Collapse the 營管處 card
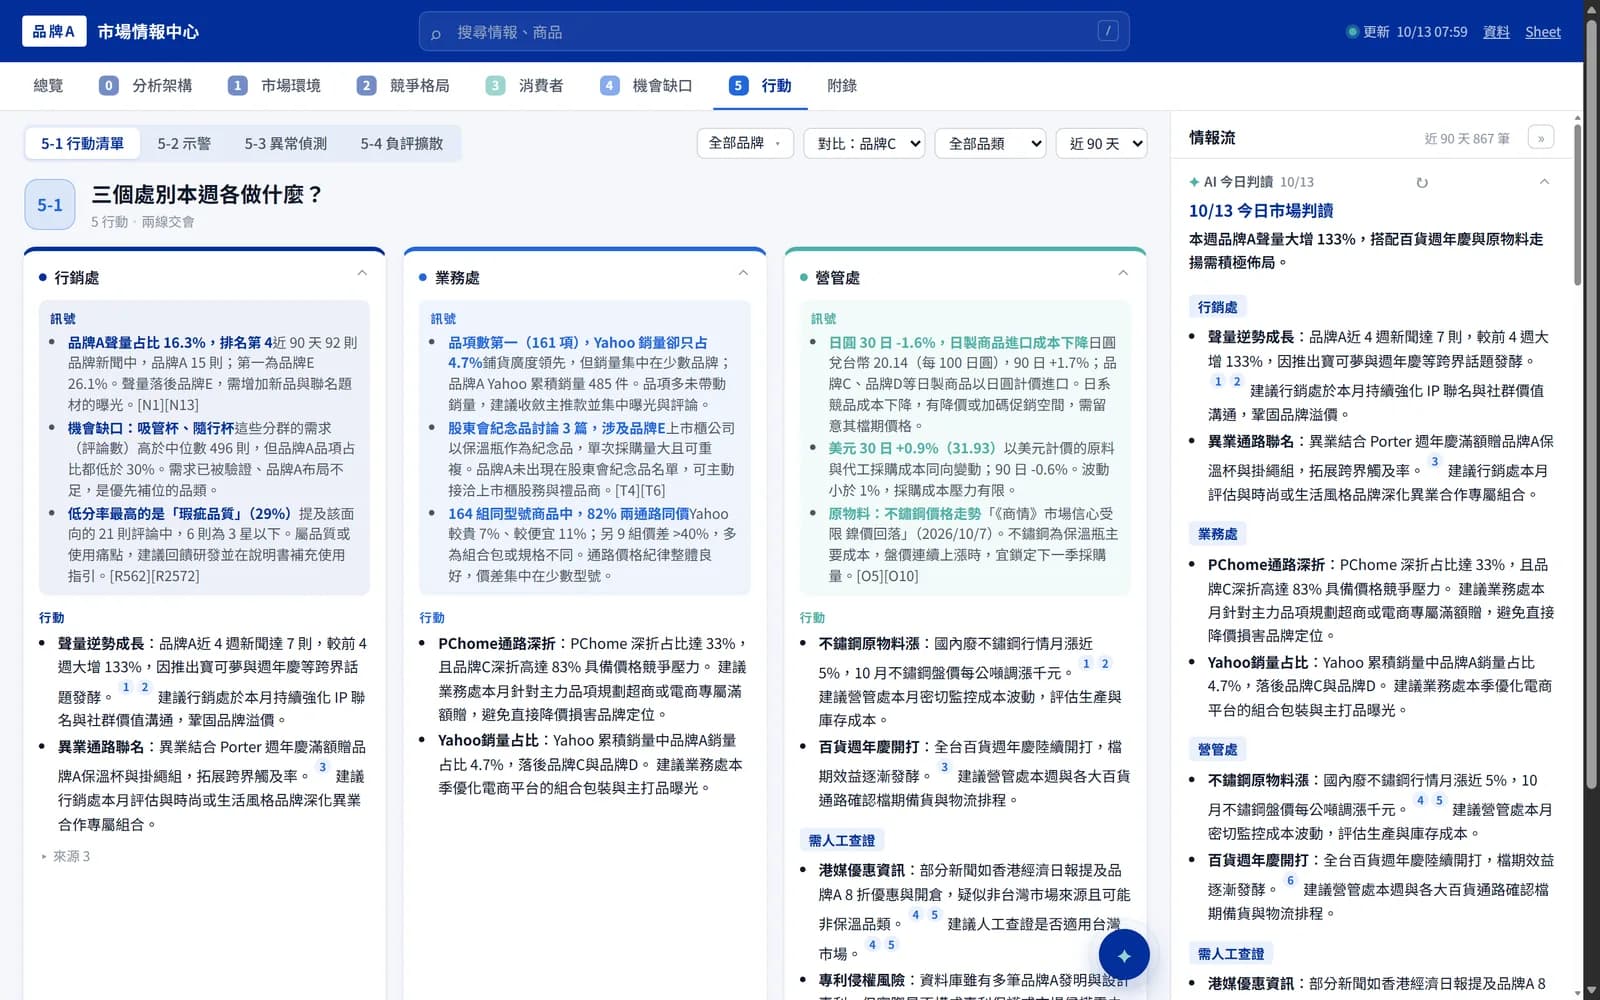Screen dimensions: 1600x1000 (1123, 273)
